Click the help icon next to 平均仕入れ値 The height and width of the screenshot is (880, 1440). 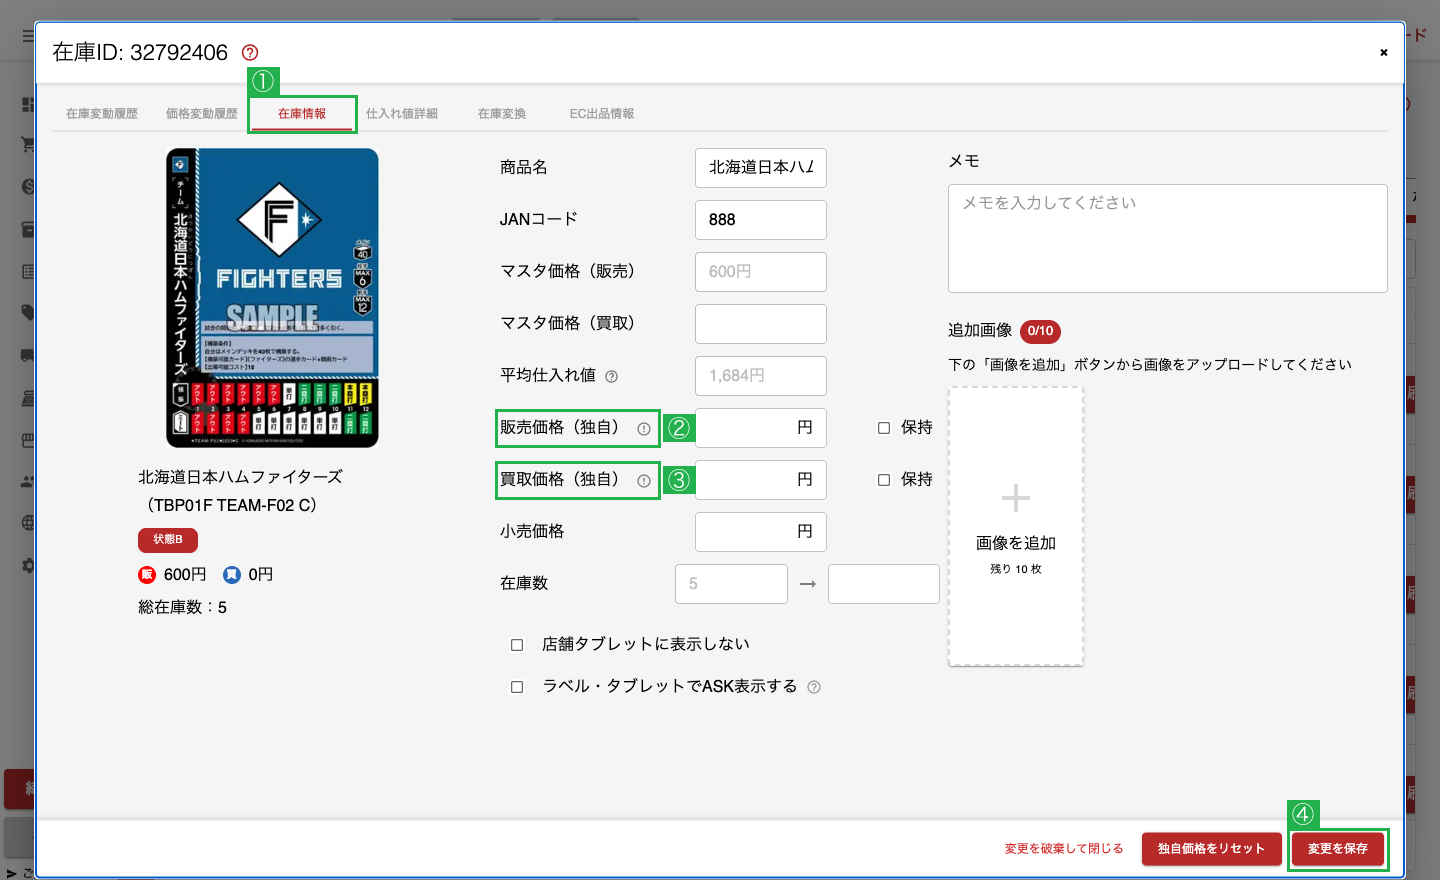(x=612, y=377)
